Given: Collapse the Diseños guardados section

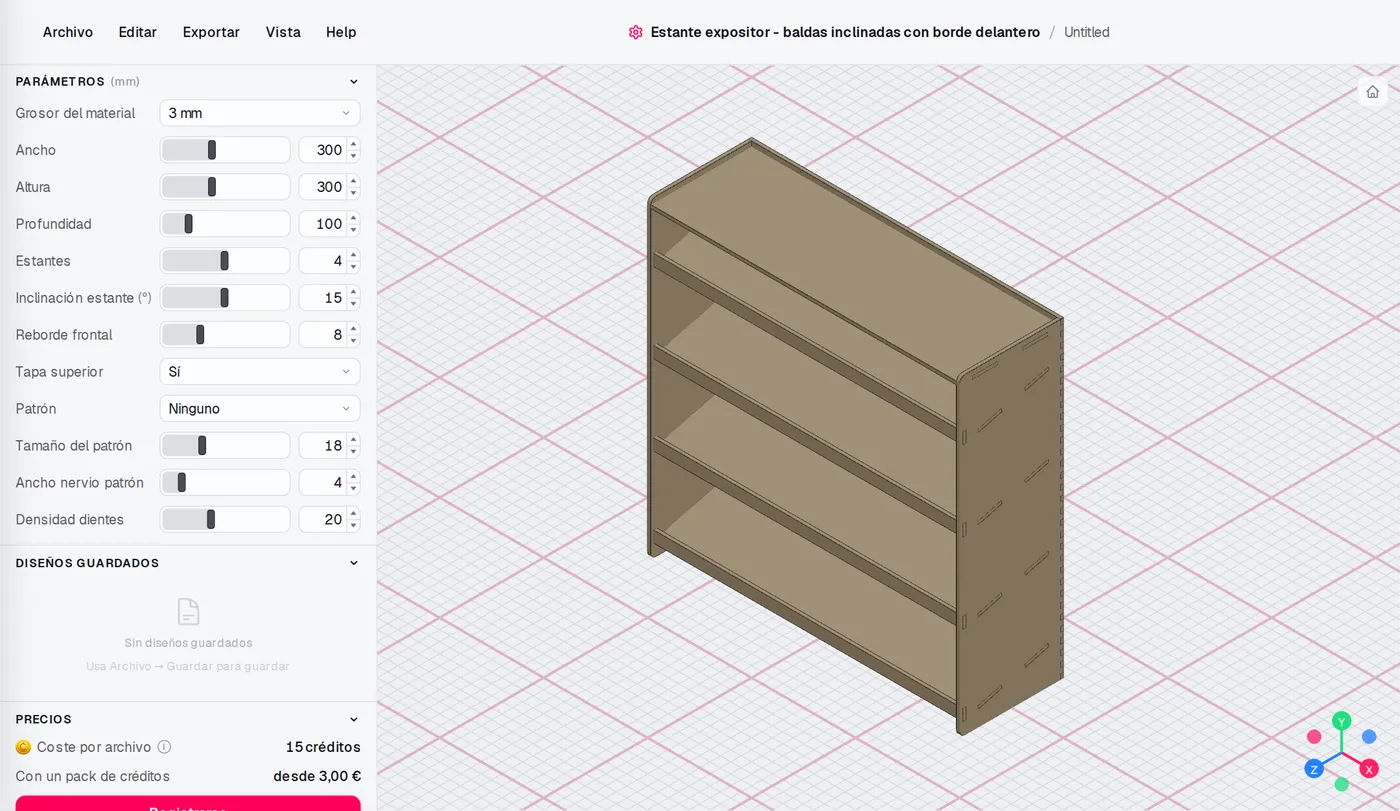Looking at the screenshot, I should (353, 563).
